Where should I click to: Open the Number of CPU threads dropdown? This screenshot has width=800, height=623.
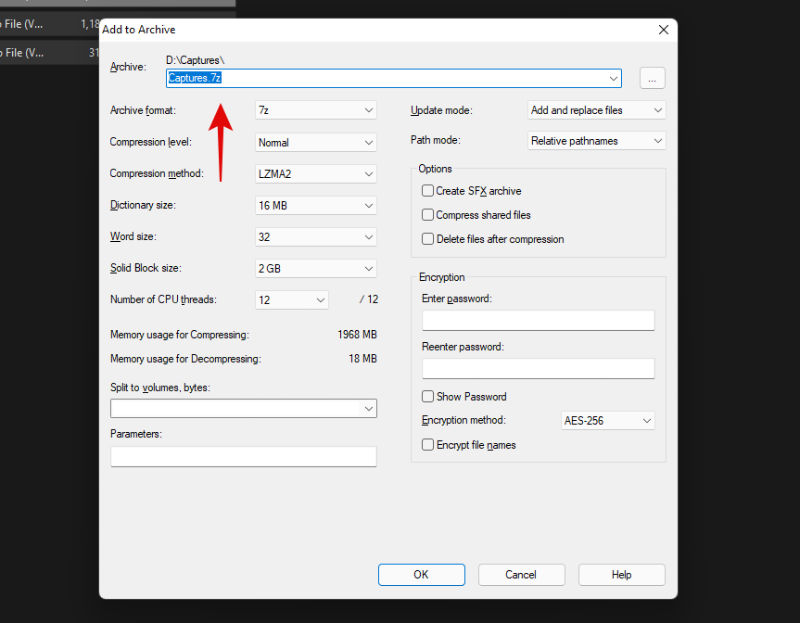coord(292,300)
